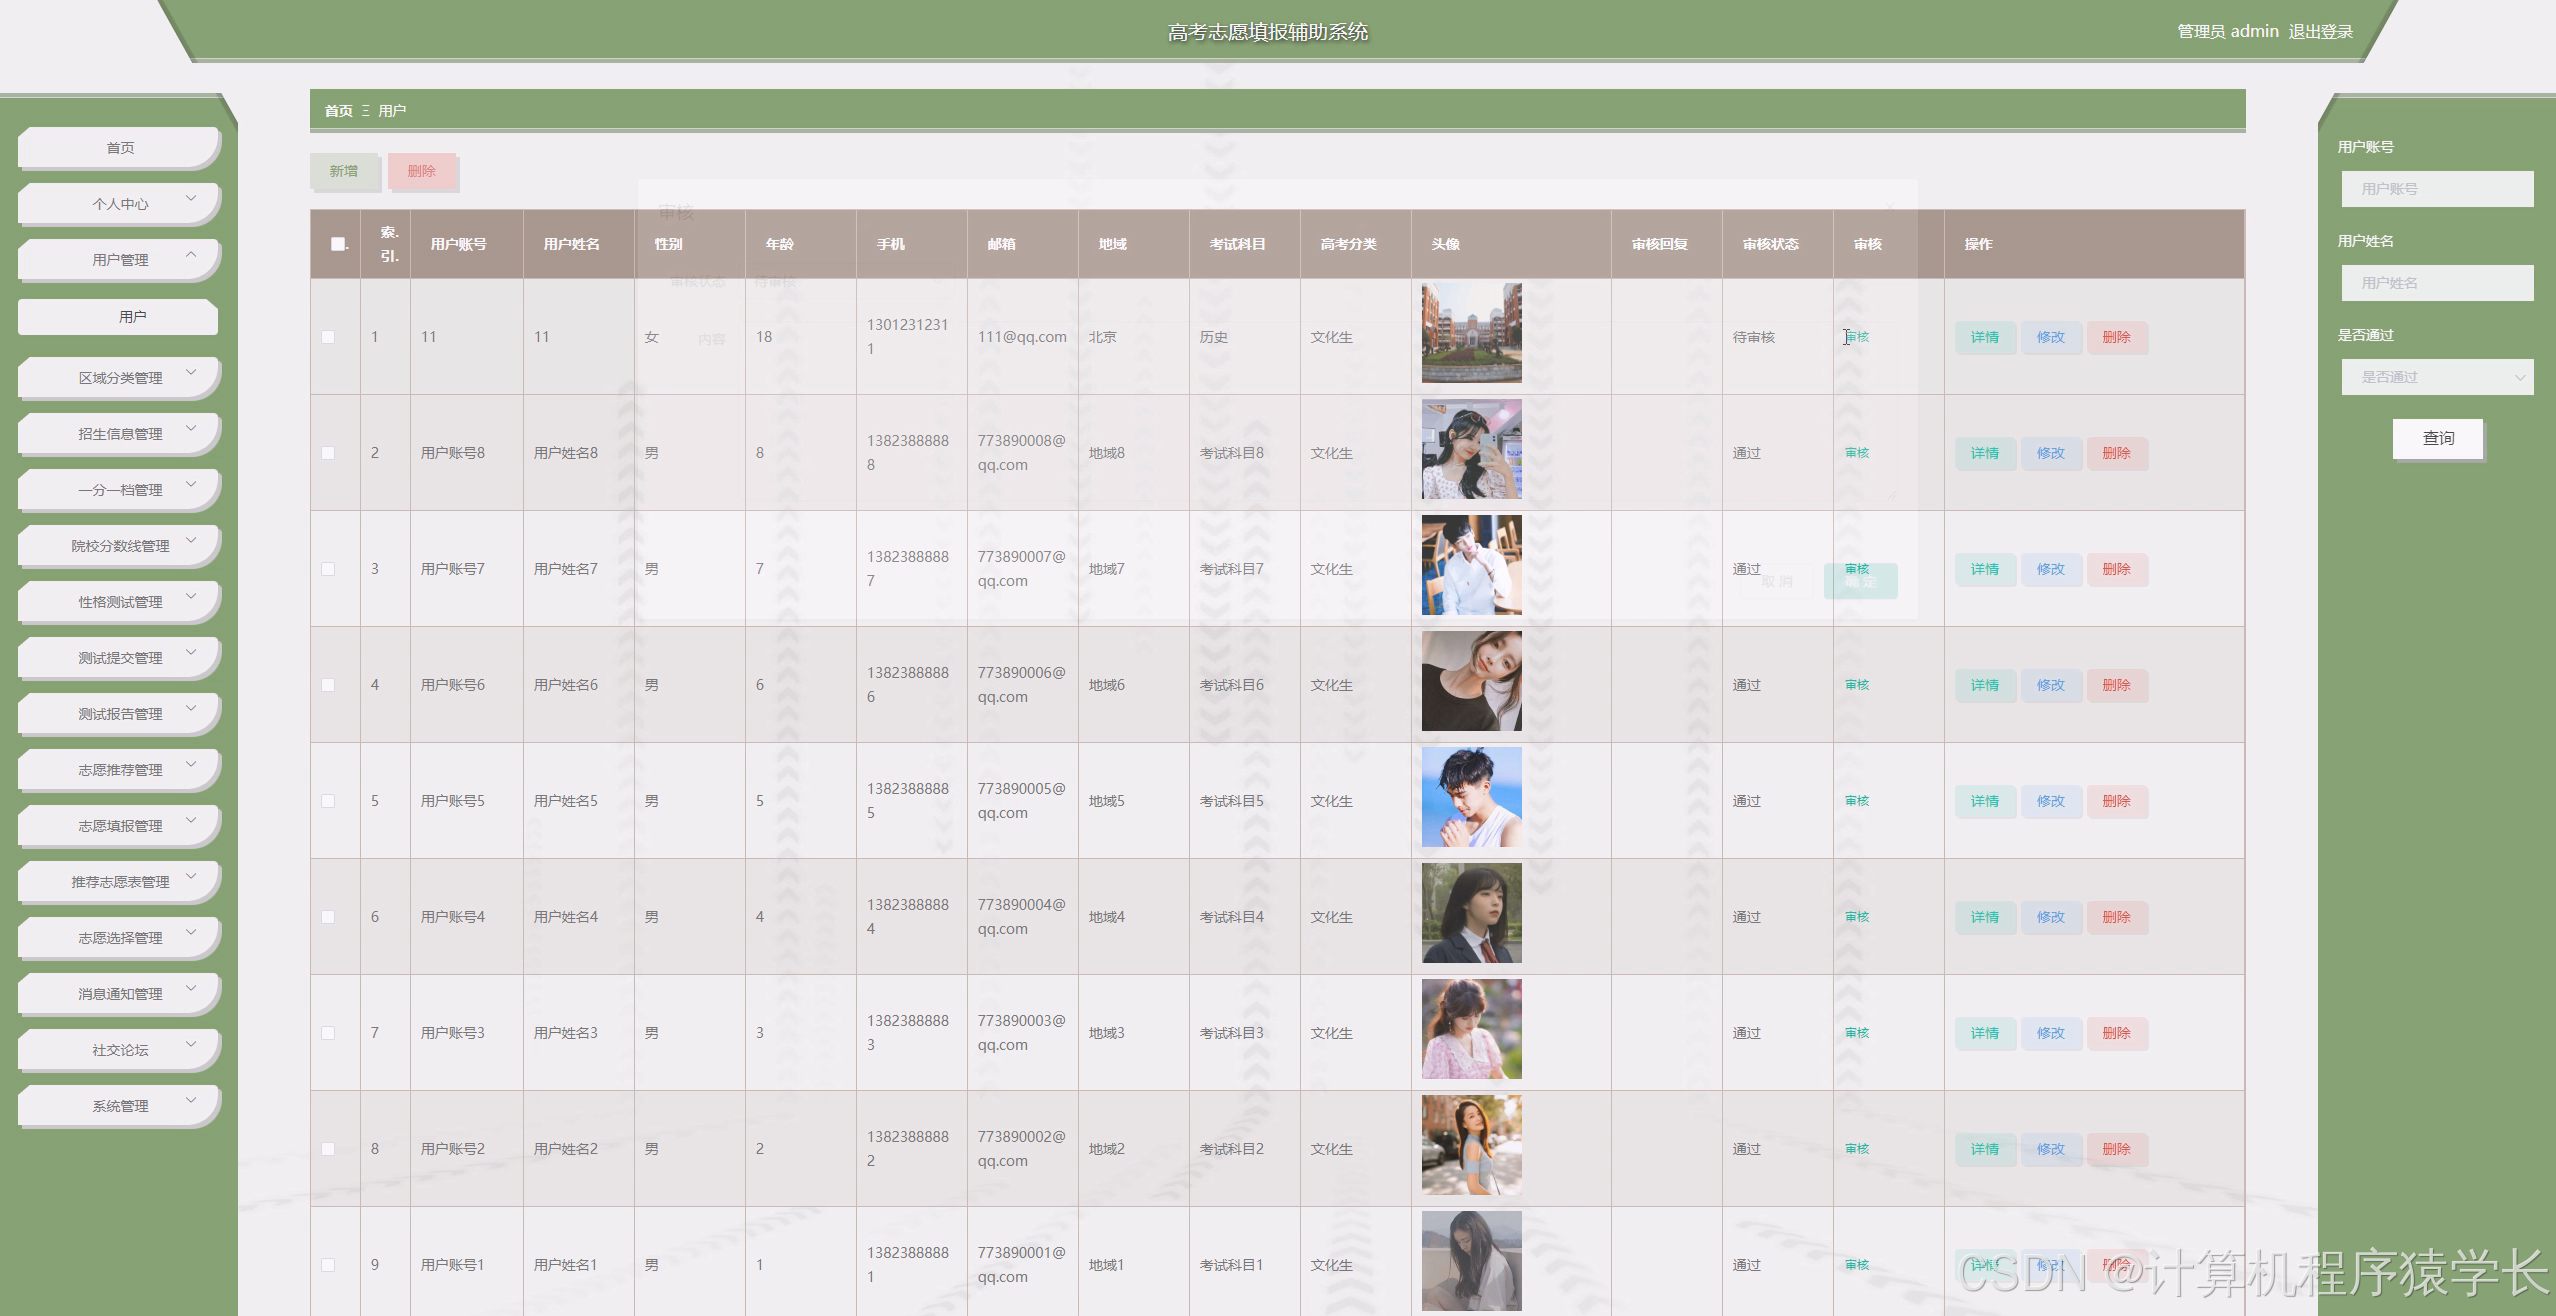Check the row for 用户账号8
This screenshot has width=2556, height=1316.
pos(328,453)
